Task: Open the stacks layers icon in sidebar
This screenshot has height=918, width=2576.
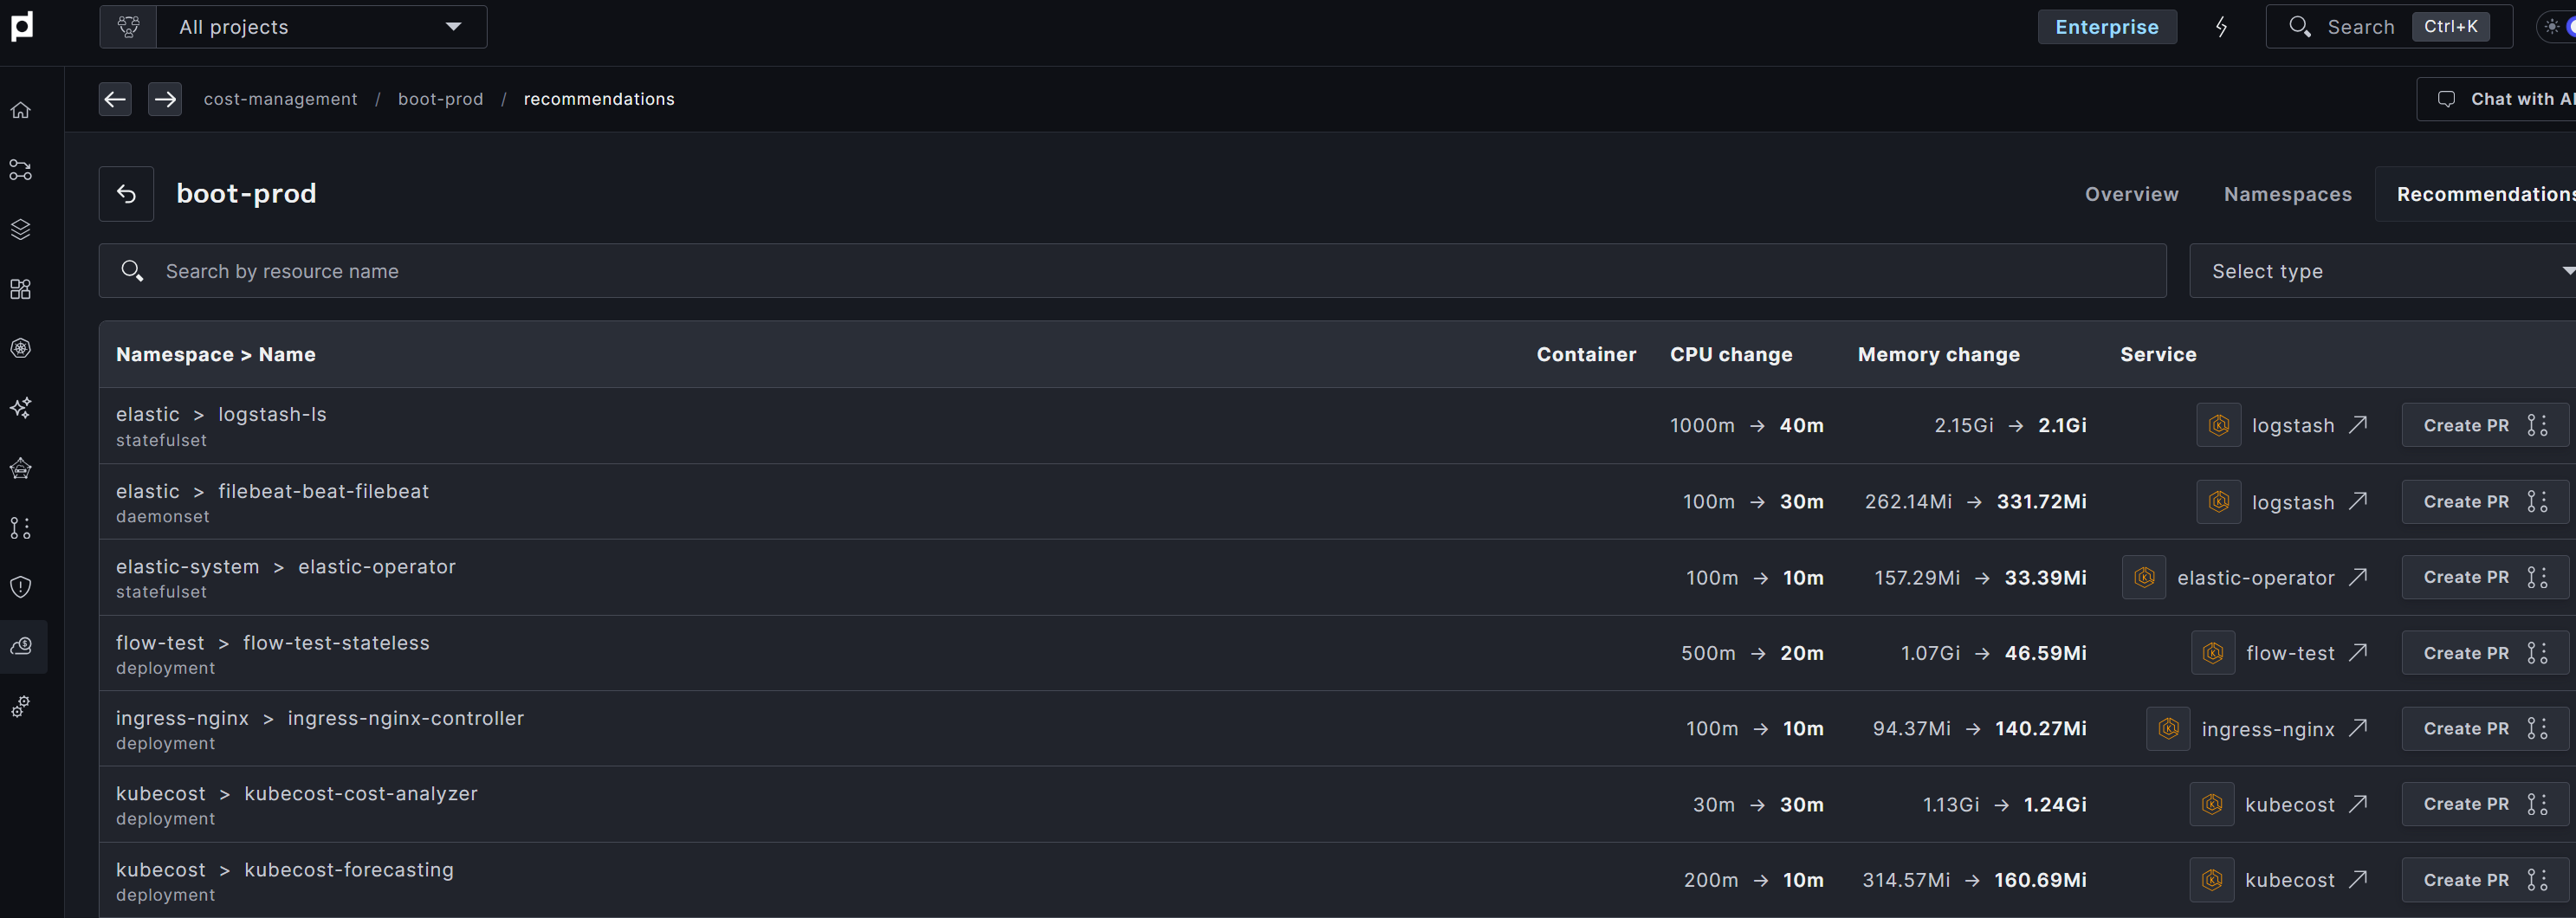Action: coord(21,229)
